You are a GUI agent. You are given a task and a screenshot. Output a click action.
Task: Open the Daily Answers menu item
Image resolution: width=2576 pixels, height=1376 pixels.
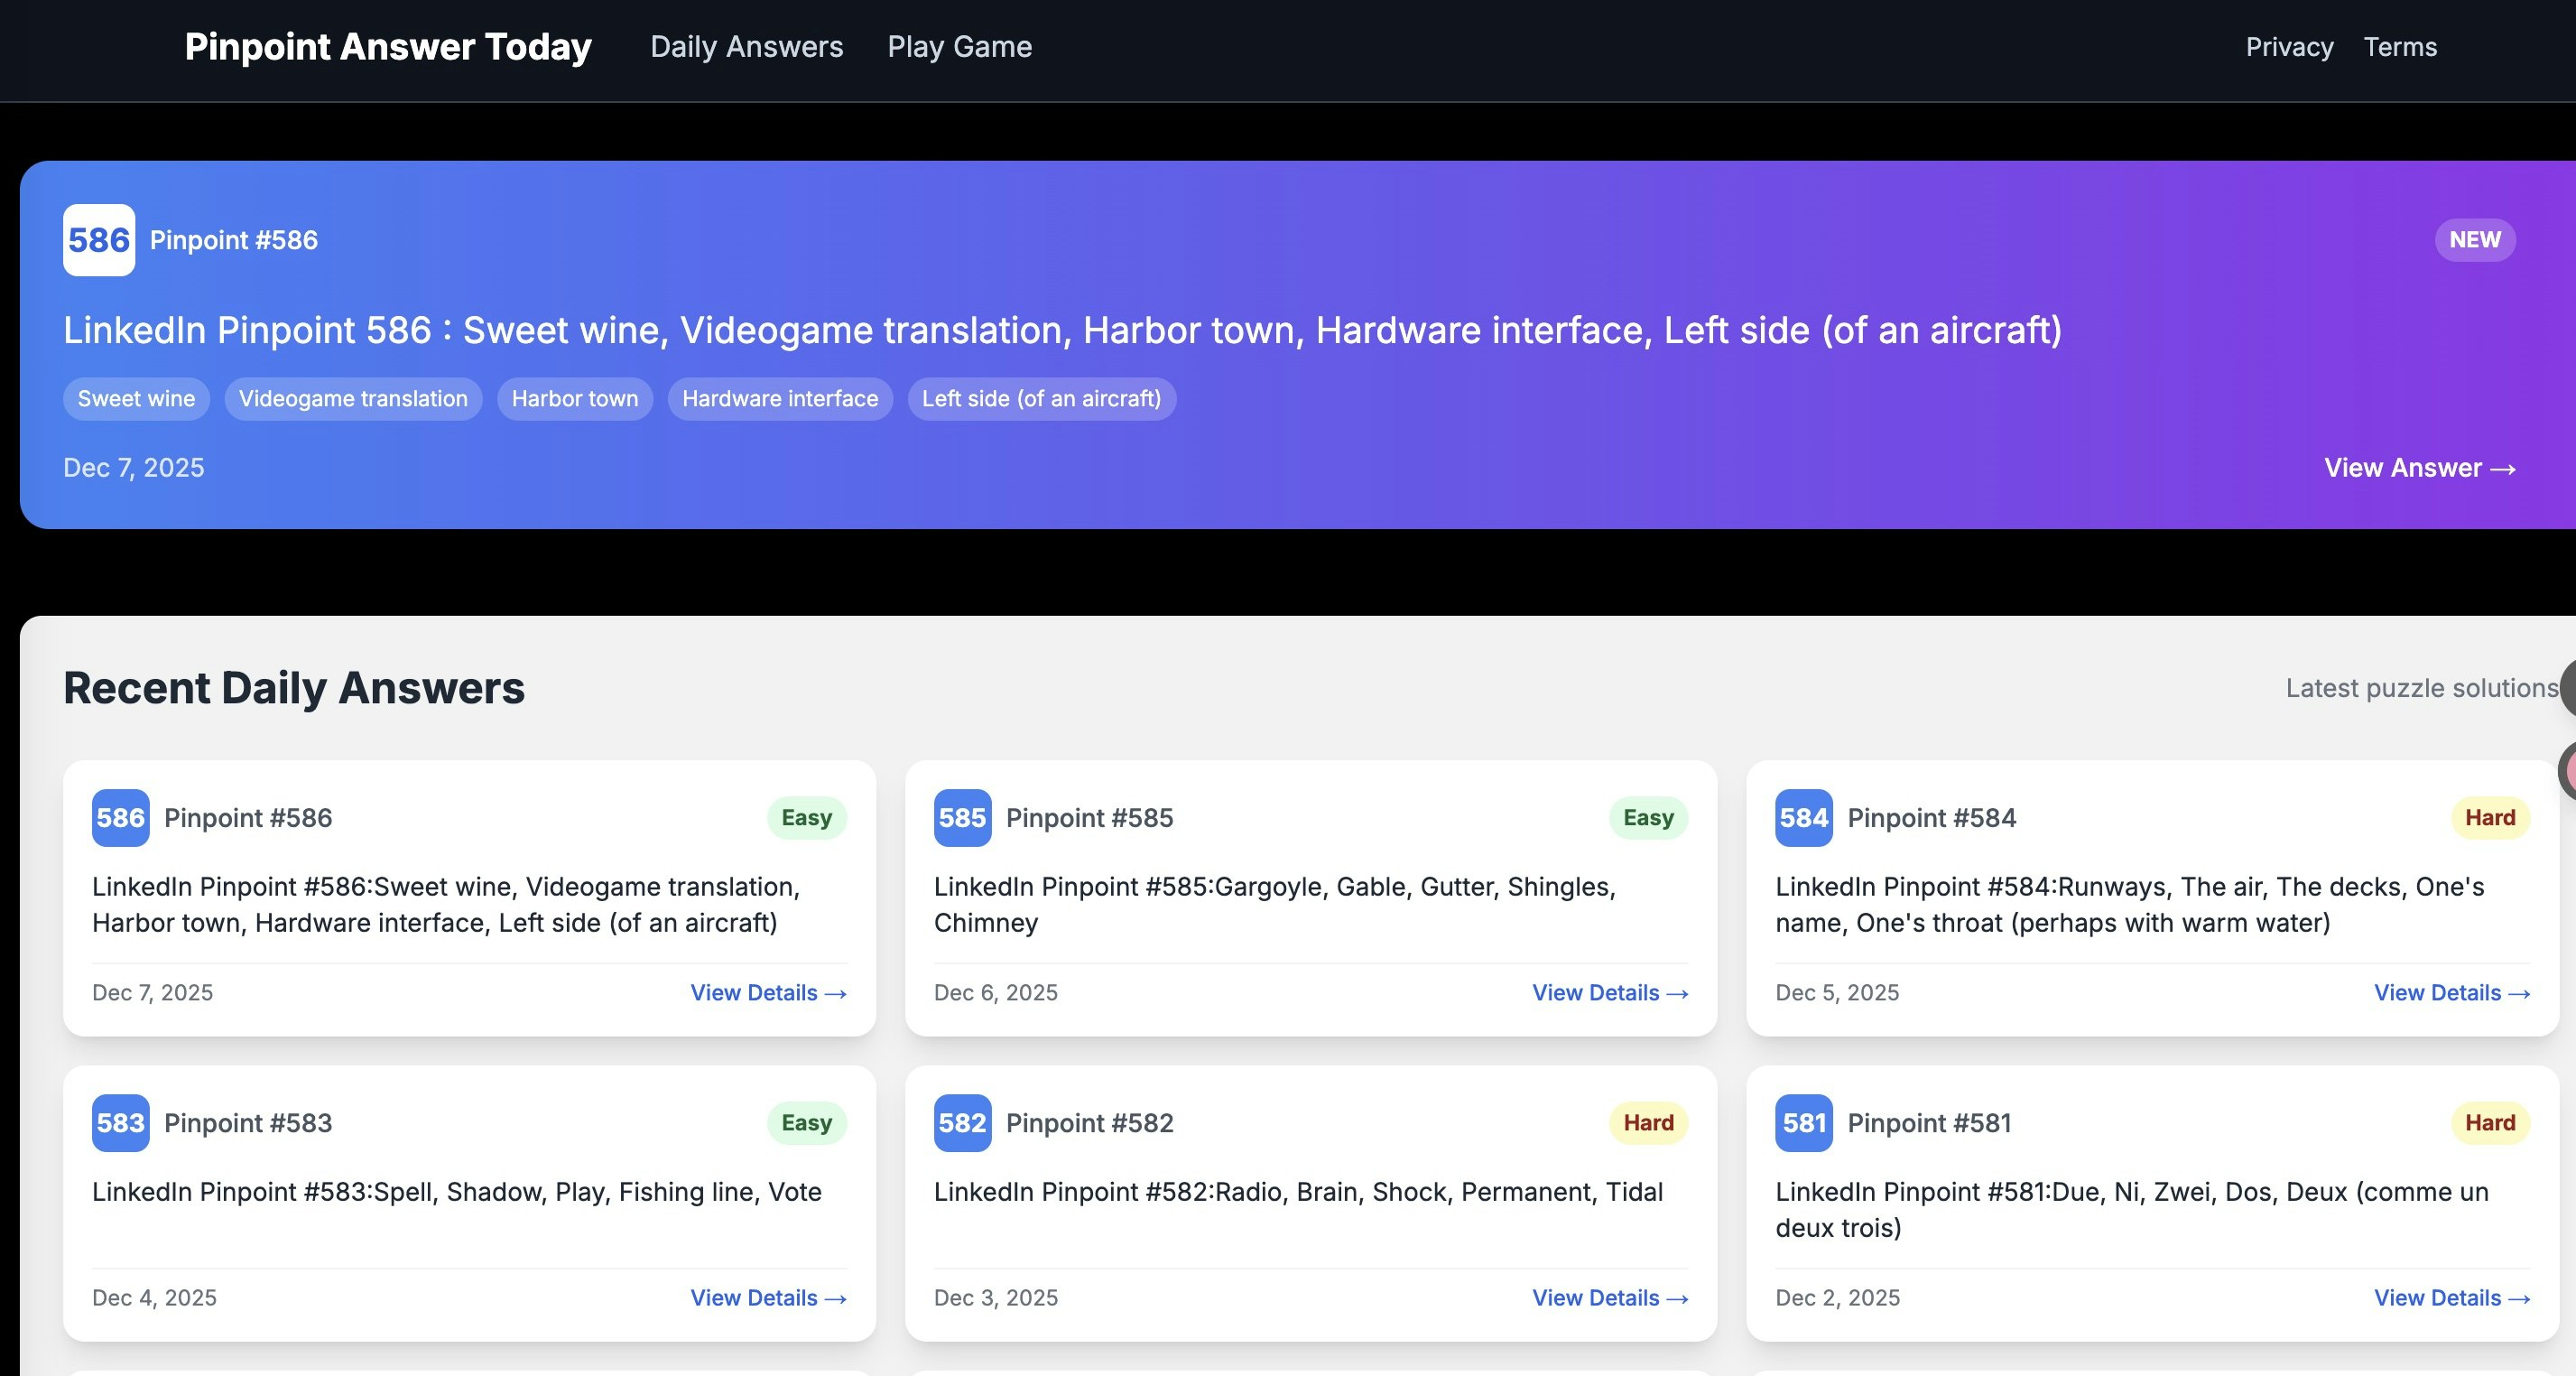pos(746,46)
